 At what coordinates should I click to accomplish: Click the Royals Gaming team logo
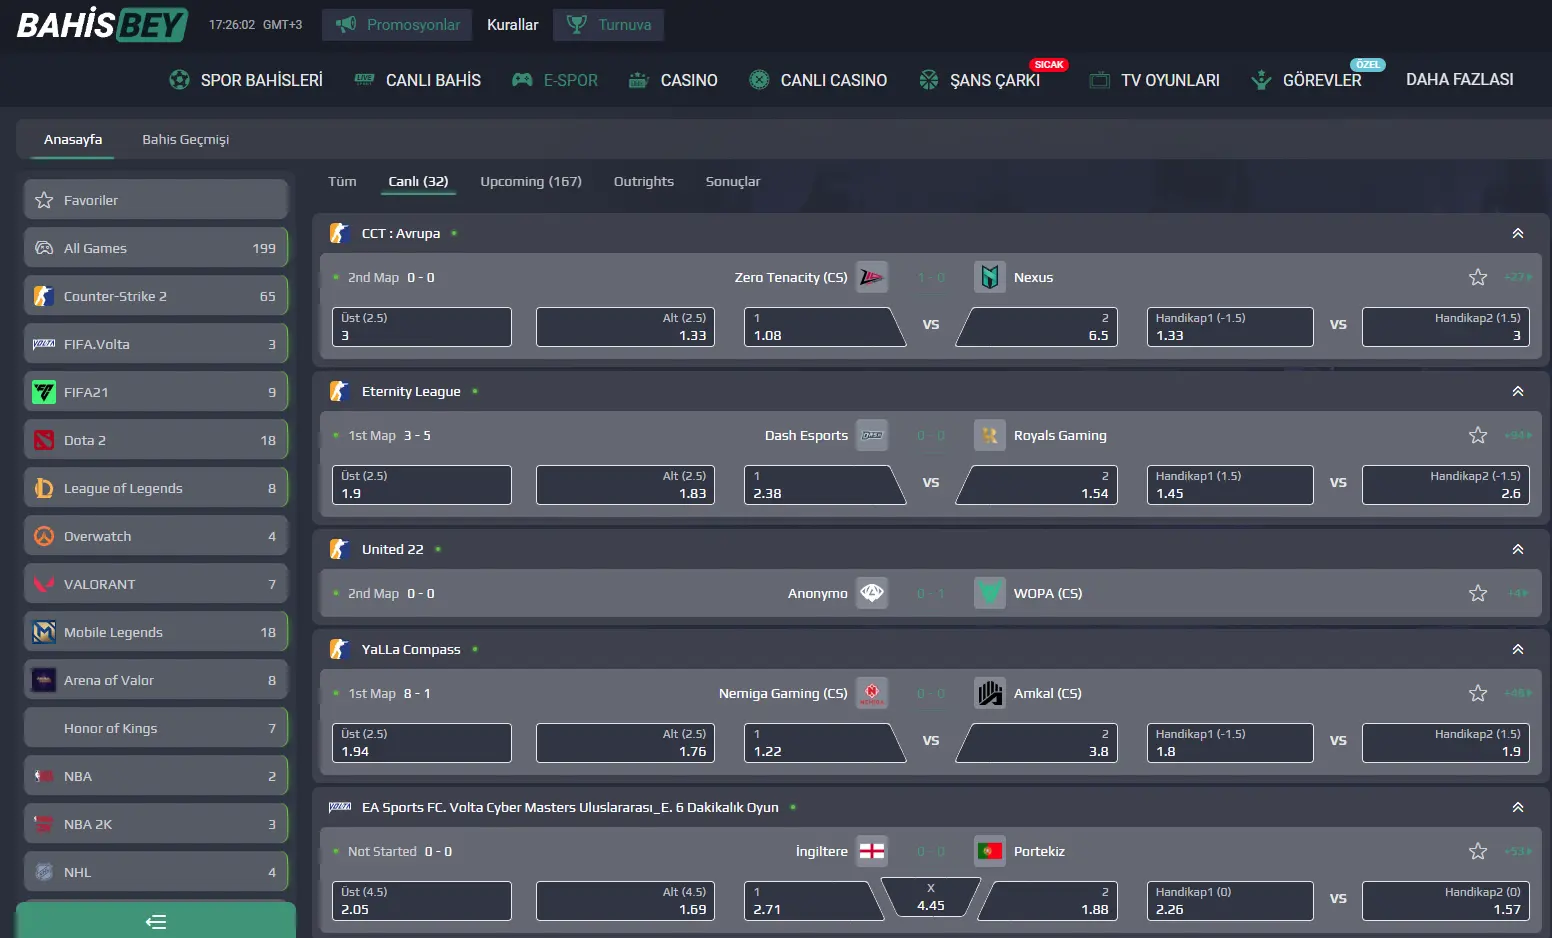pyautogui.click(x=990, y=435)
